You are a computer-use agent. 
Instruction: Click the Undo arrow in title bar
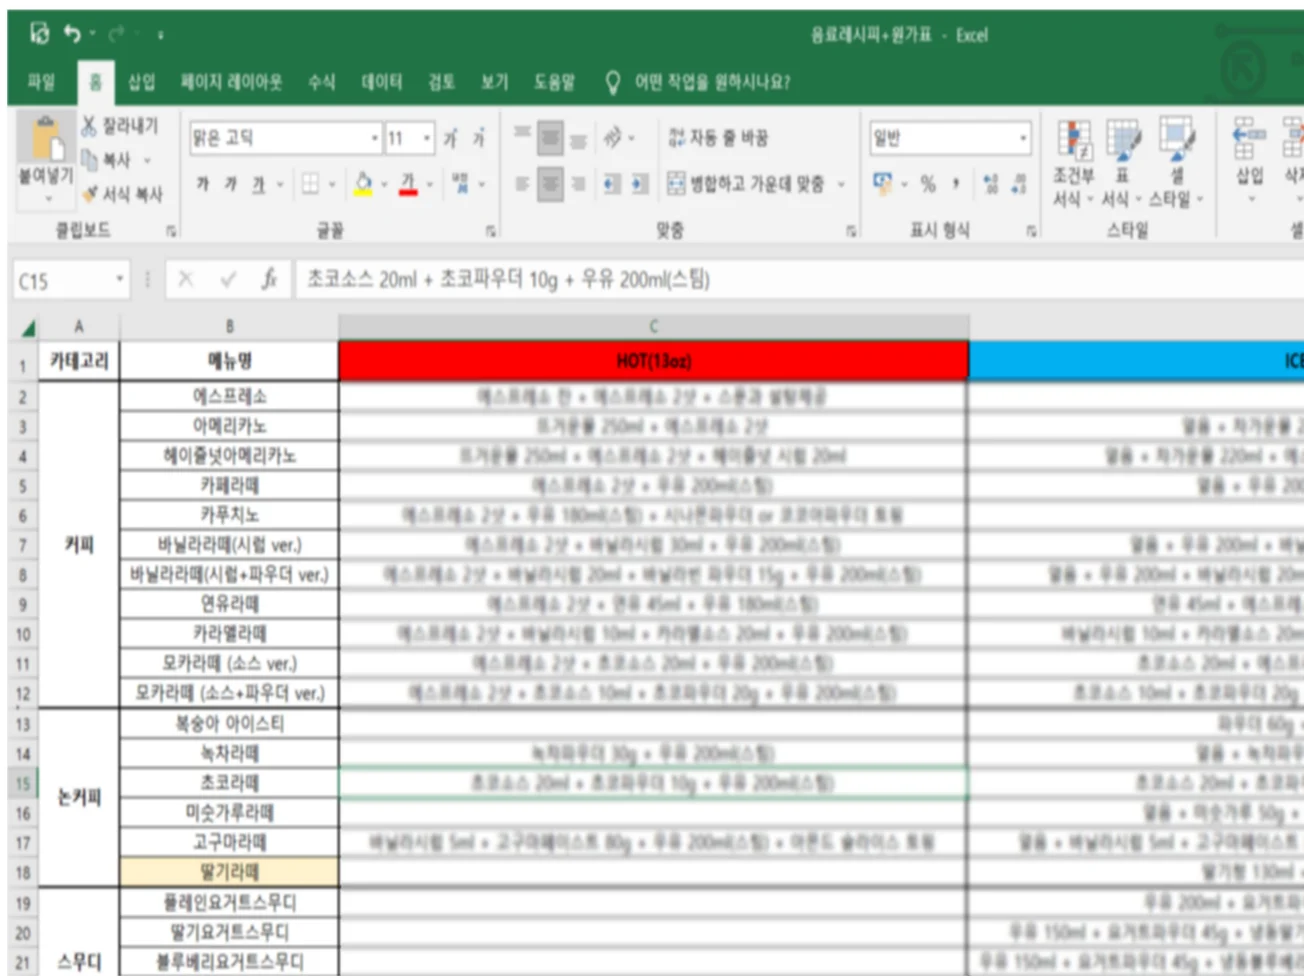72,34
